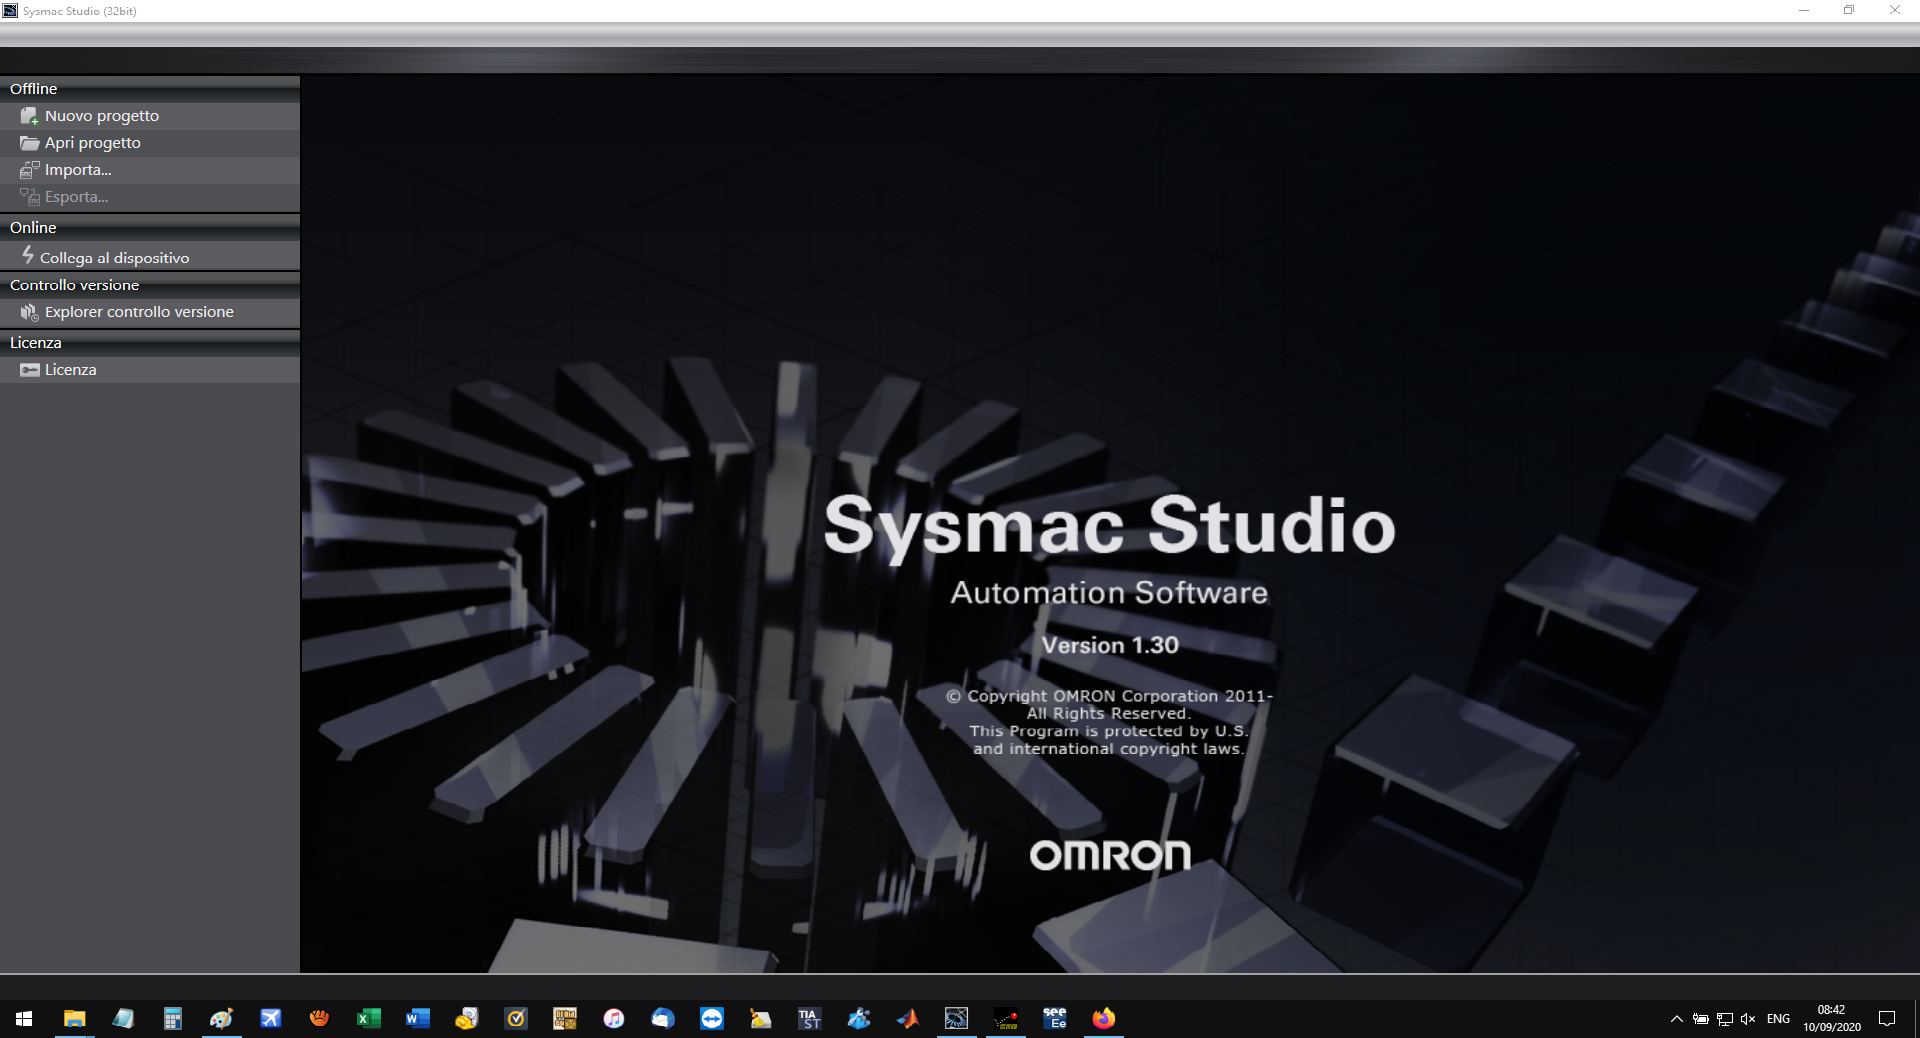1920x1038 pixels.
Task: Click the Importa... option
Action: pyautogui.click(x=150, y=170)
